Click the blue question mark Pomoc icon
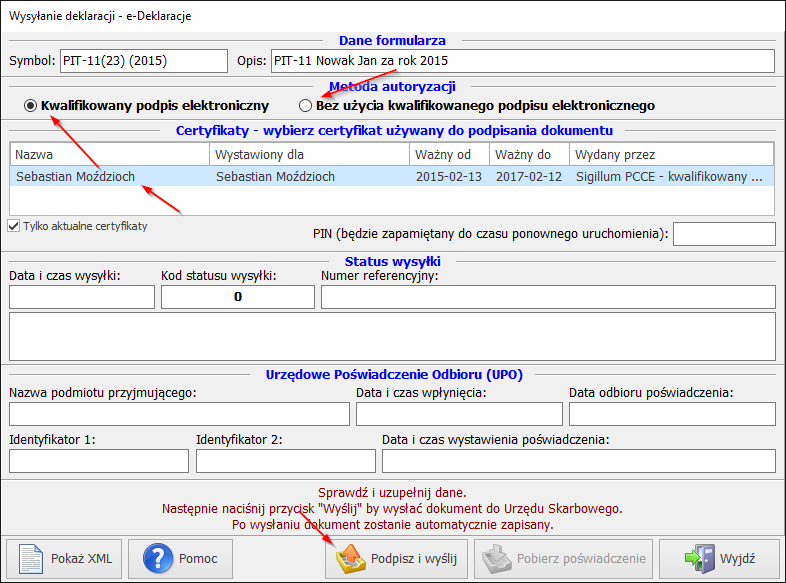Viewport: 786px width, 583px height. (x=159, y=558)
